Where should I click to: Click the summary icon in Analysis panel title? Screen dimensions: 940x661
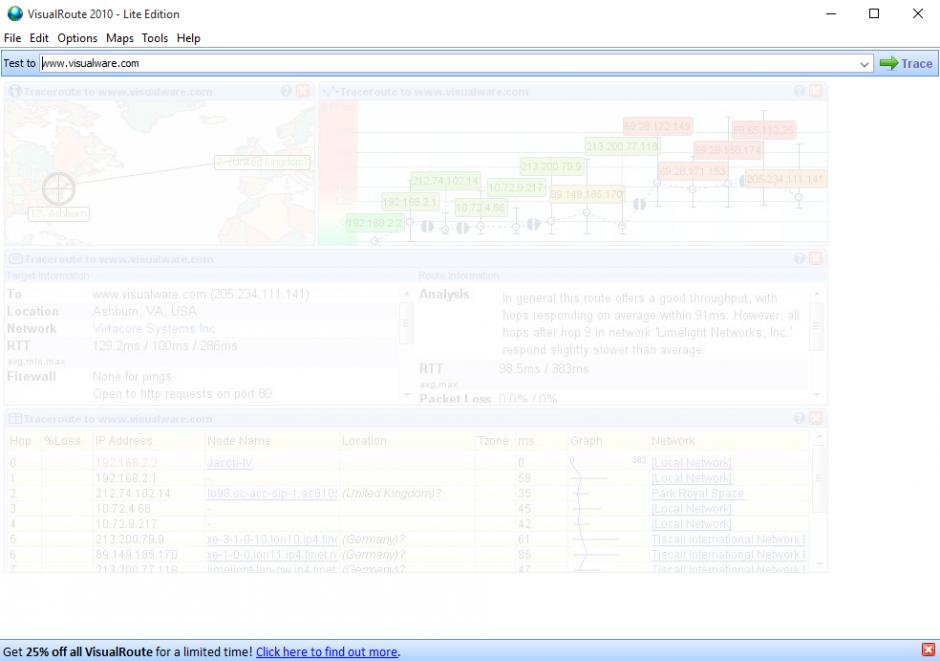[x=16, y=259]
